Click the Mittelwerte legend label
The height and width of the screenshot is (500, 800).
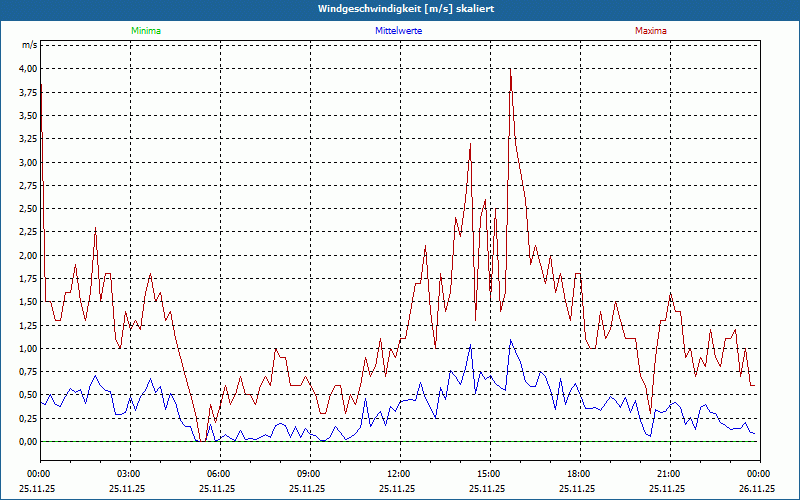coord(399,31)
